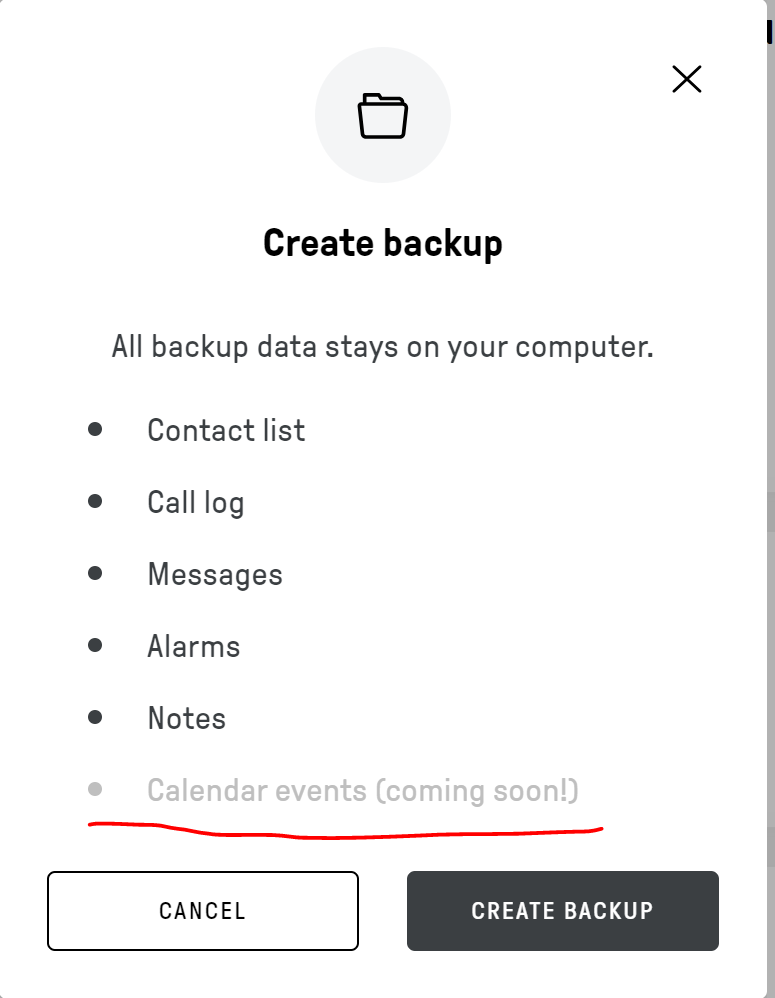Click the Messages list item

215,575
